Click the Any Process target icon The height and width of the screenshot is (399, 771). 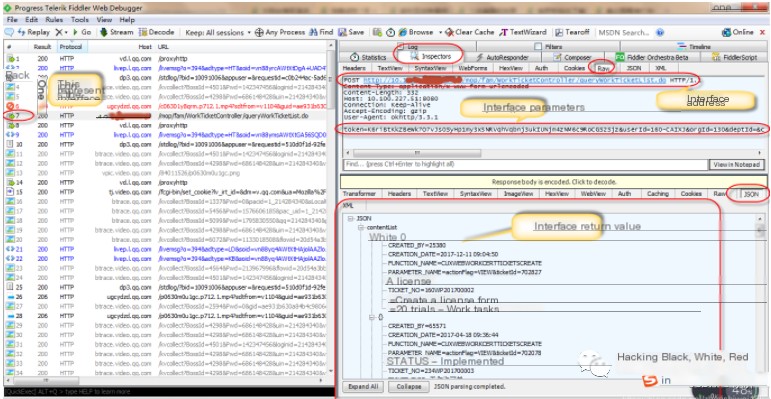tap(260, 32)
